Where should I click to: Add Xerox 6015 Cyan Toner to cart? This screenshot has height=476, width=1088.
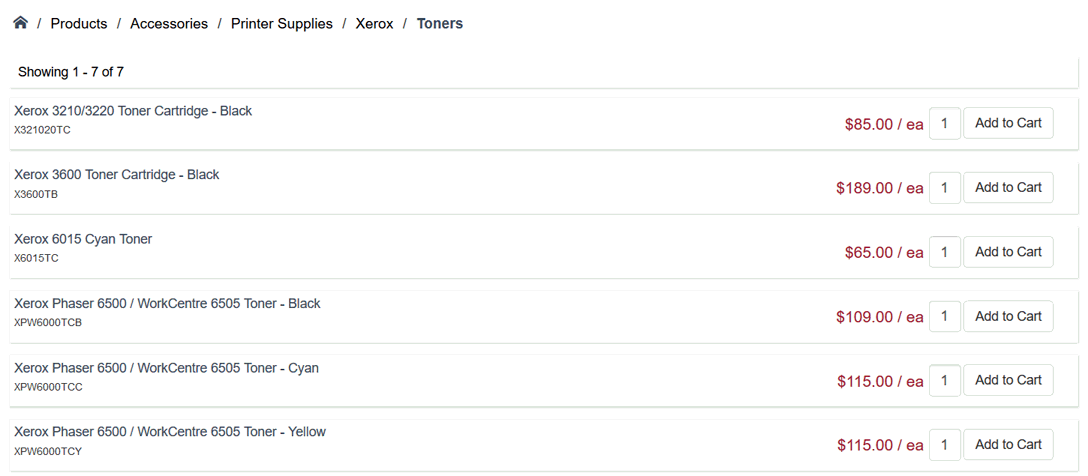(1008, 252)
